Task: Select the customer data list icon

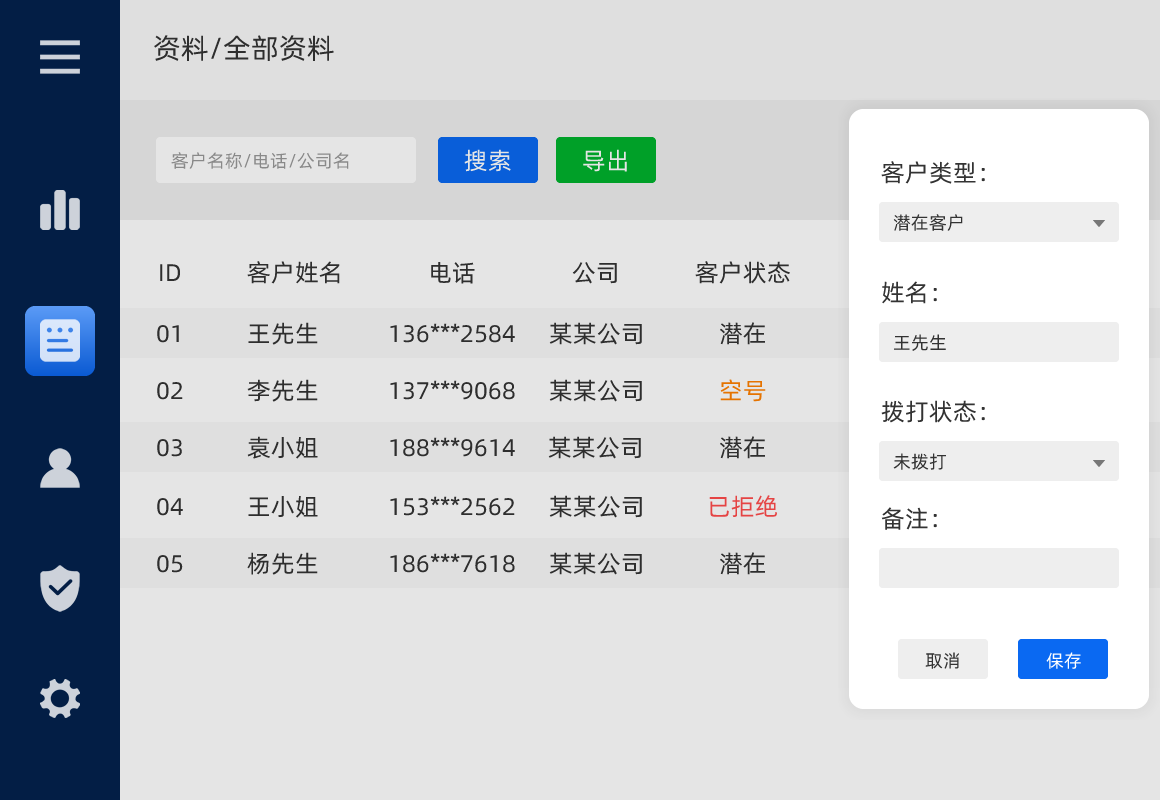Action: click(60, 341)
